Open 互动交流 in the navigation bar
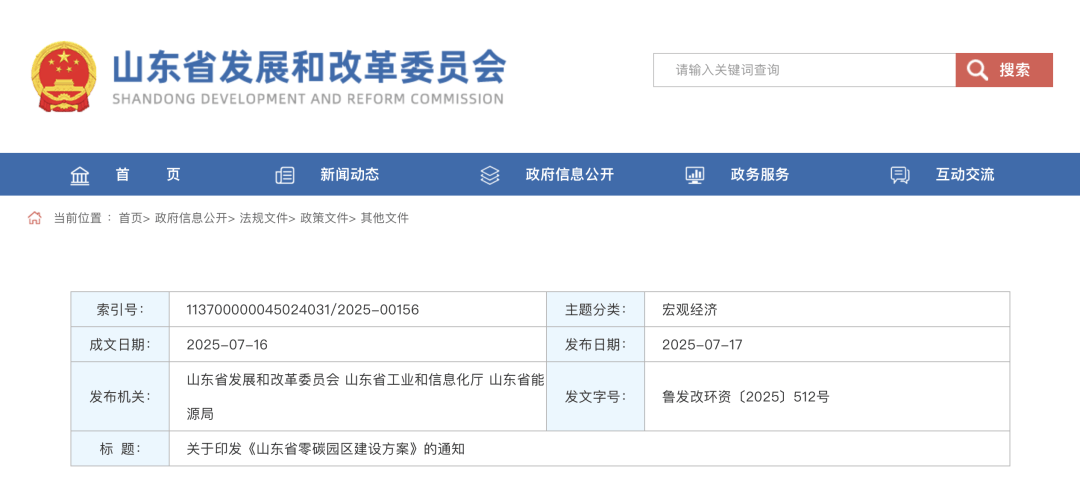The width and height of the screenshot is (1080, 492). 965,175
